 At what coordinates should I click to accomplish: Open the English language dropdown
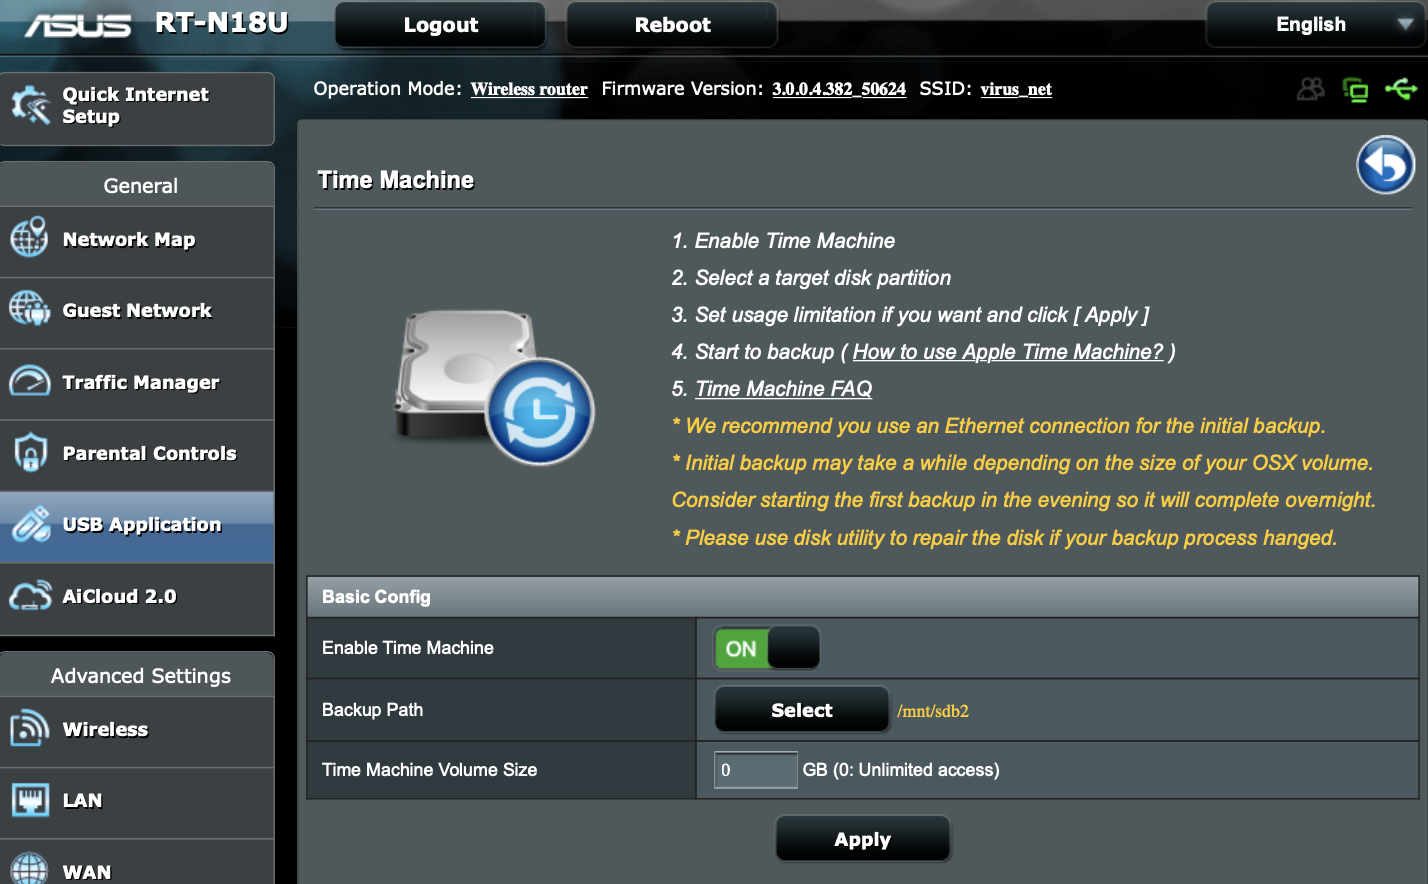point(1316,25)
